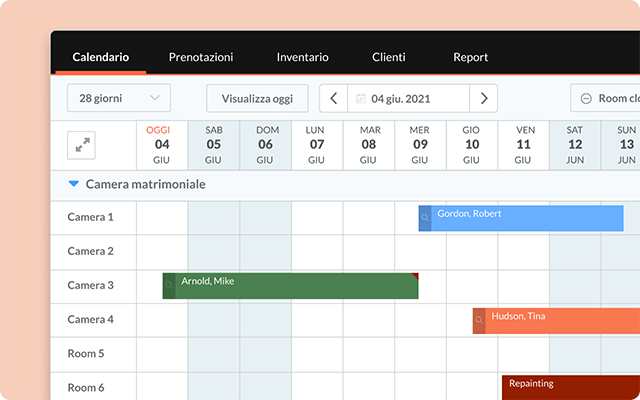Click magnifier icon on Gordon, Robert booking

[x=425, y=217]
